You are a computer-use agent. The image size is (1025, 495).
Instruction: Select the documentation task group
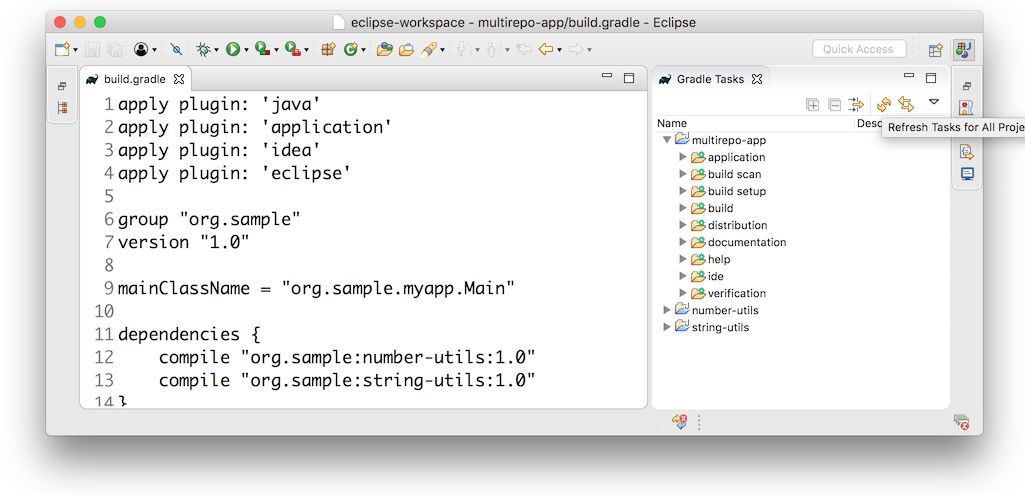point(746,242)
